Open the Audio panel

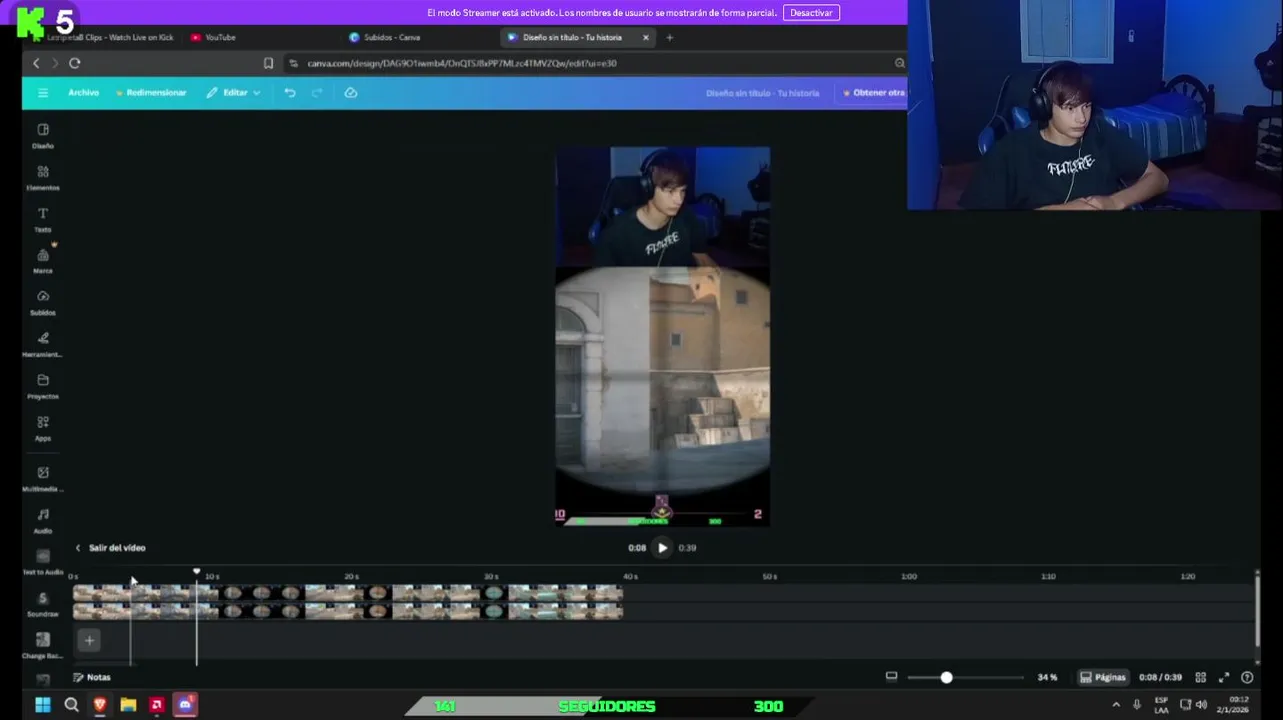43,521
